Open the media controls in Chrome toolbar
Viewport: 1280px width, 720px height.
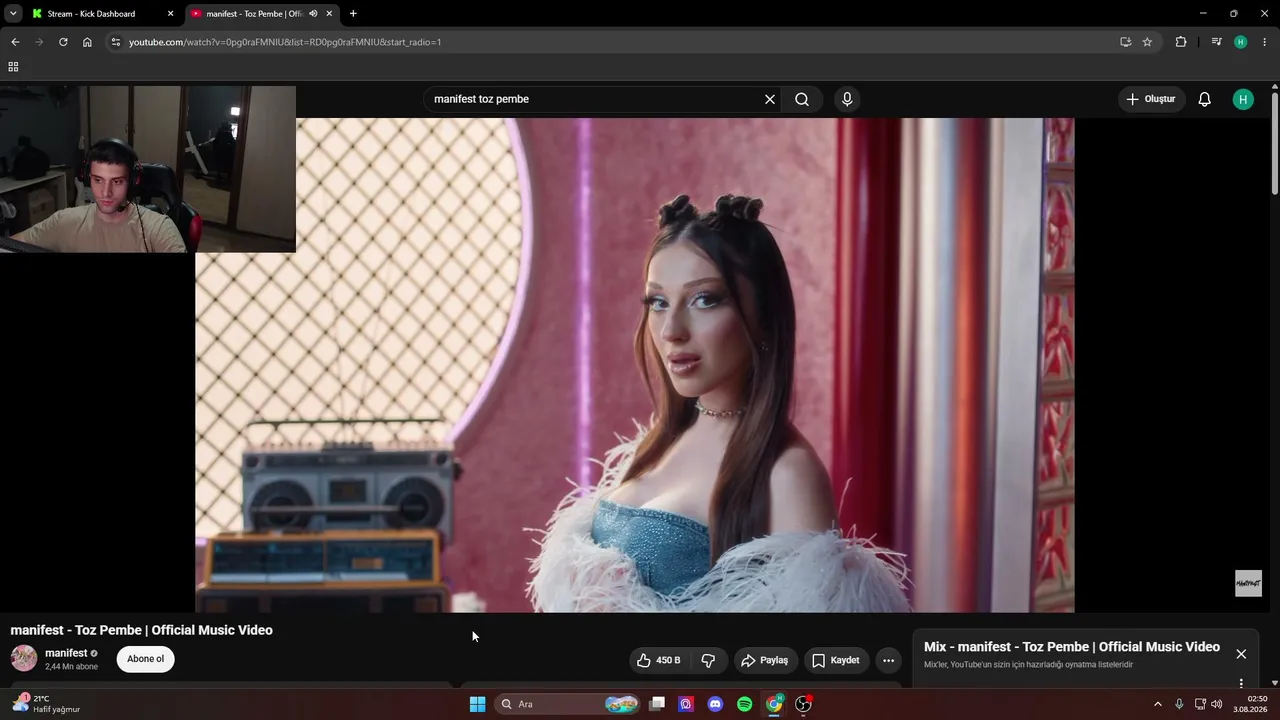(1216, 42)
